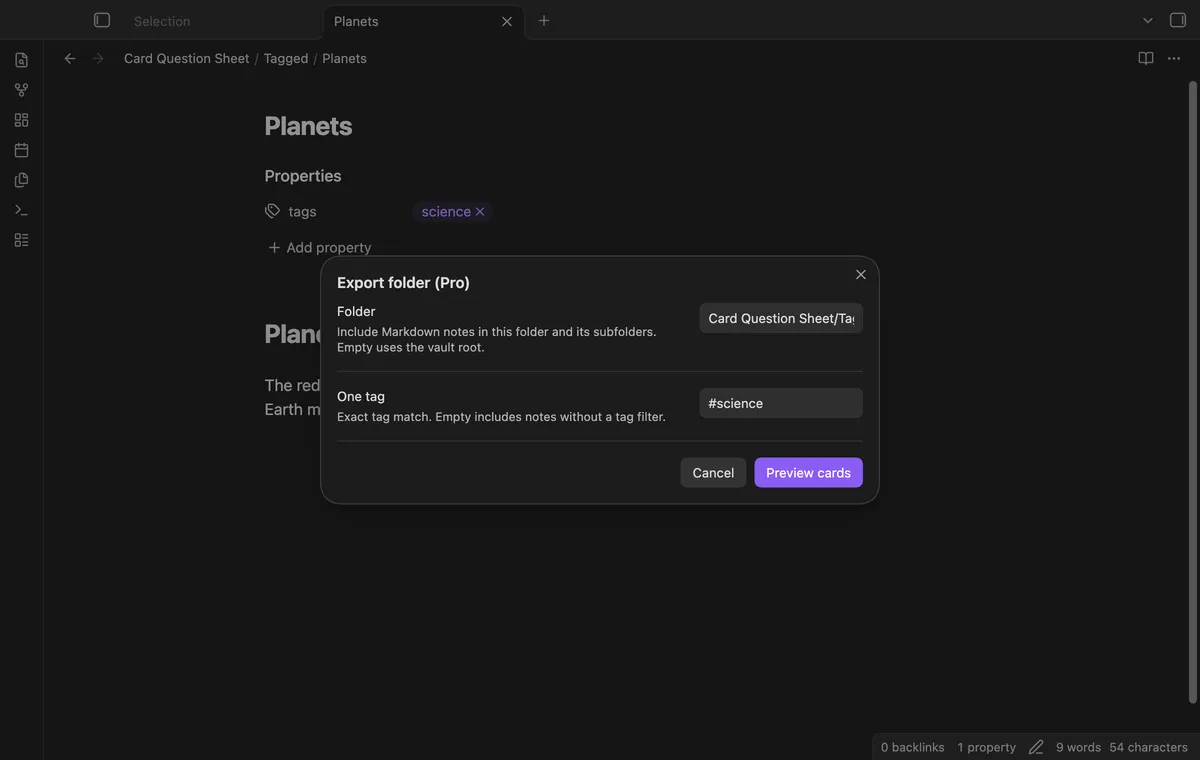
Task: Click Preview cards button
Action: [x=808, y=473]
